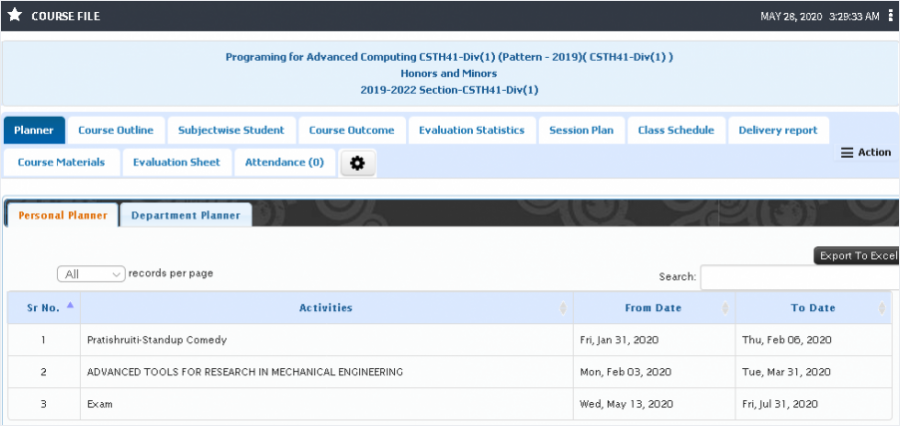Open the Evaluation Statistics tab

pos(472,130)
